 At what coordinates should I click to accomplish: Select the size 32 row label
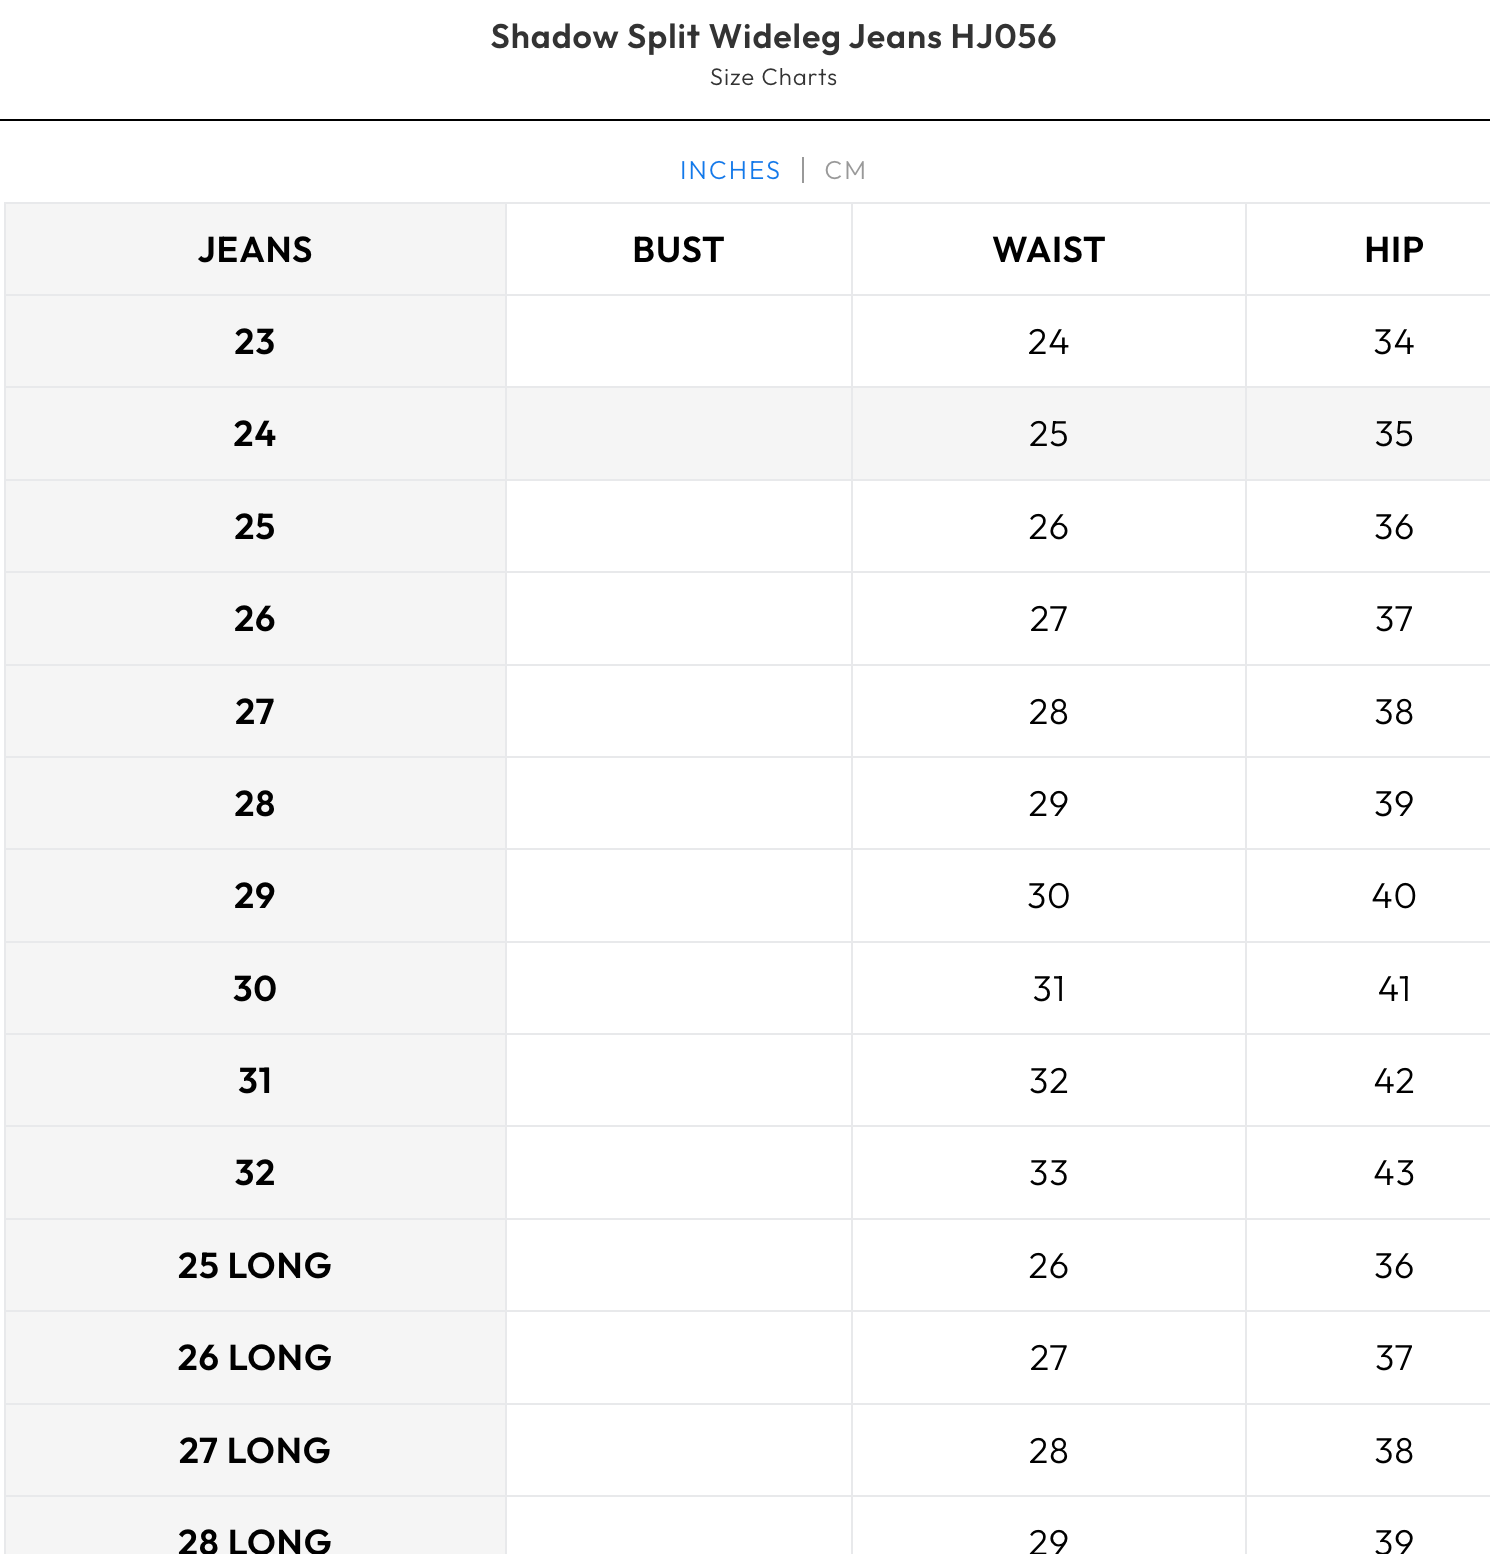[x=255, y=1173]
